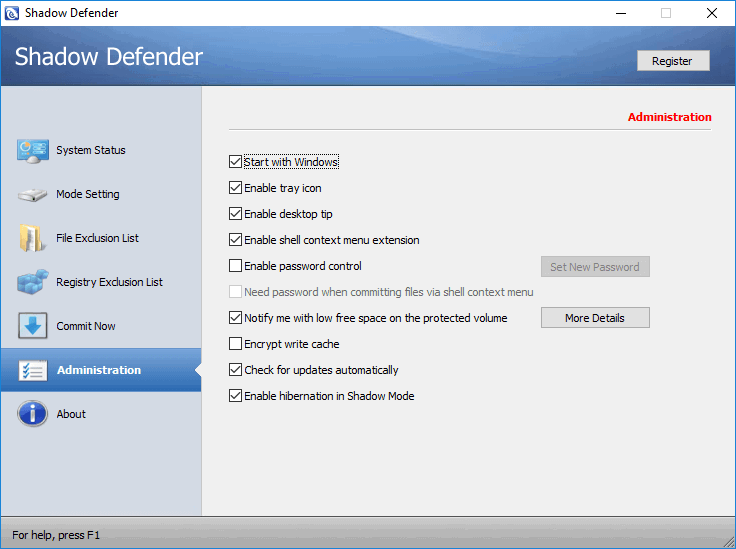Close the Shadow Defender window
736x549 pixels.
pos(712,13)
